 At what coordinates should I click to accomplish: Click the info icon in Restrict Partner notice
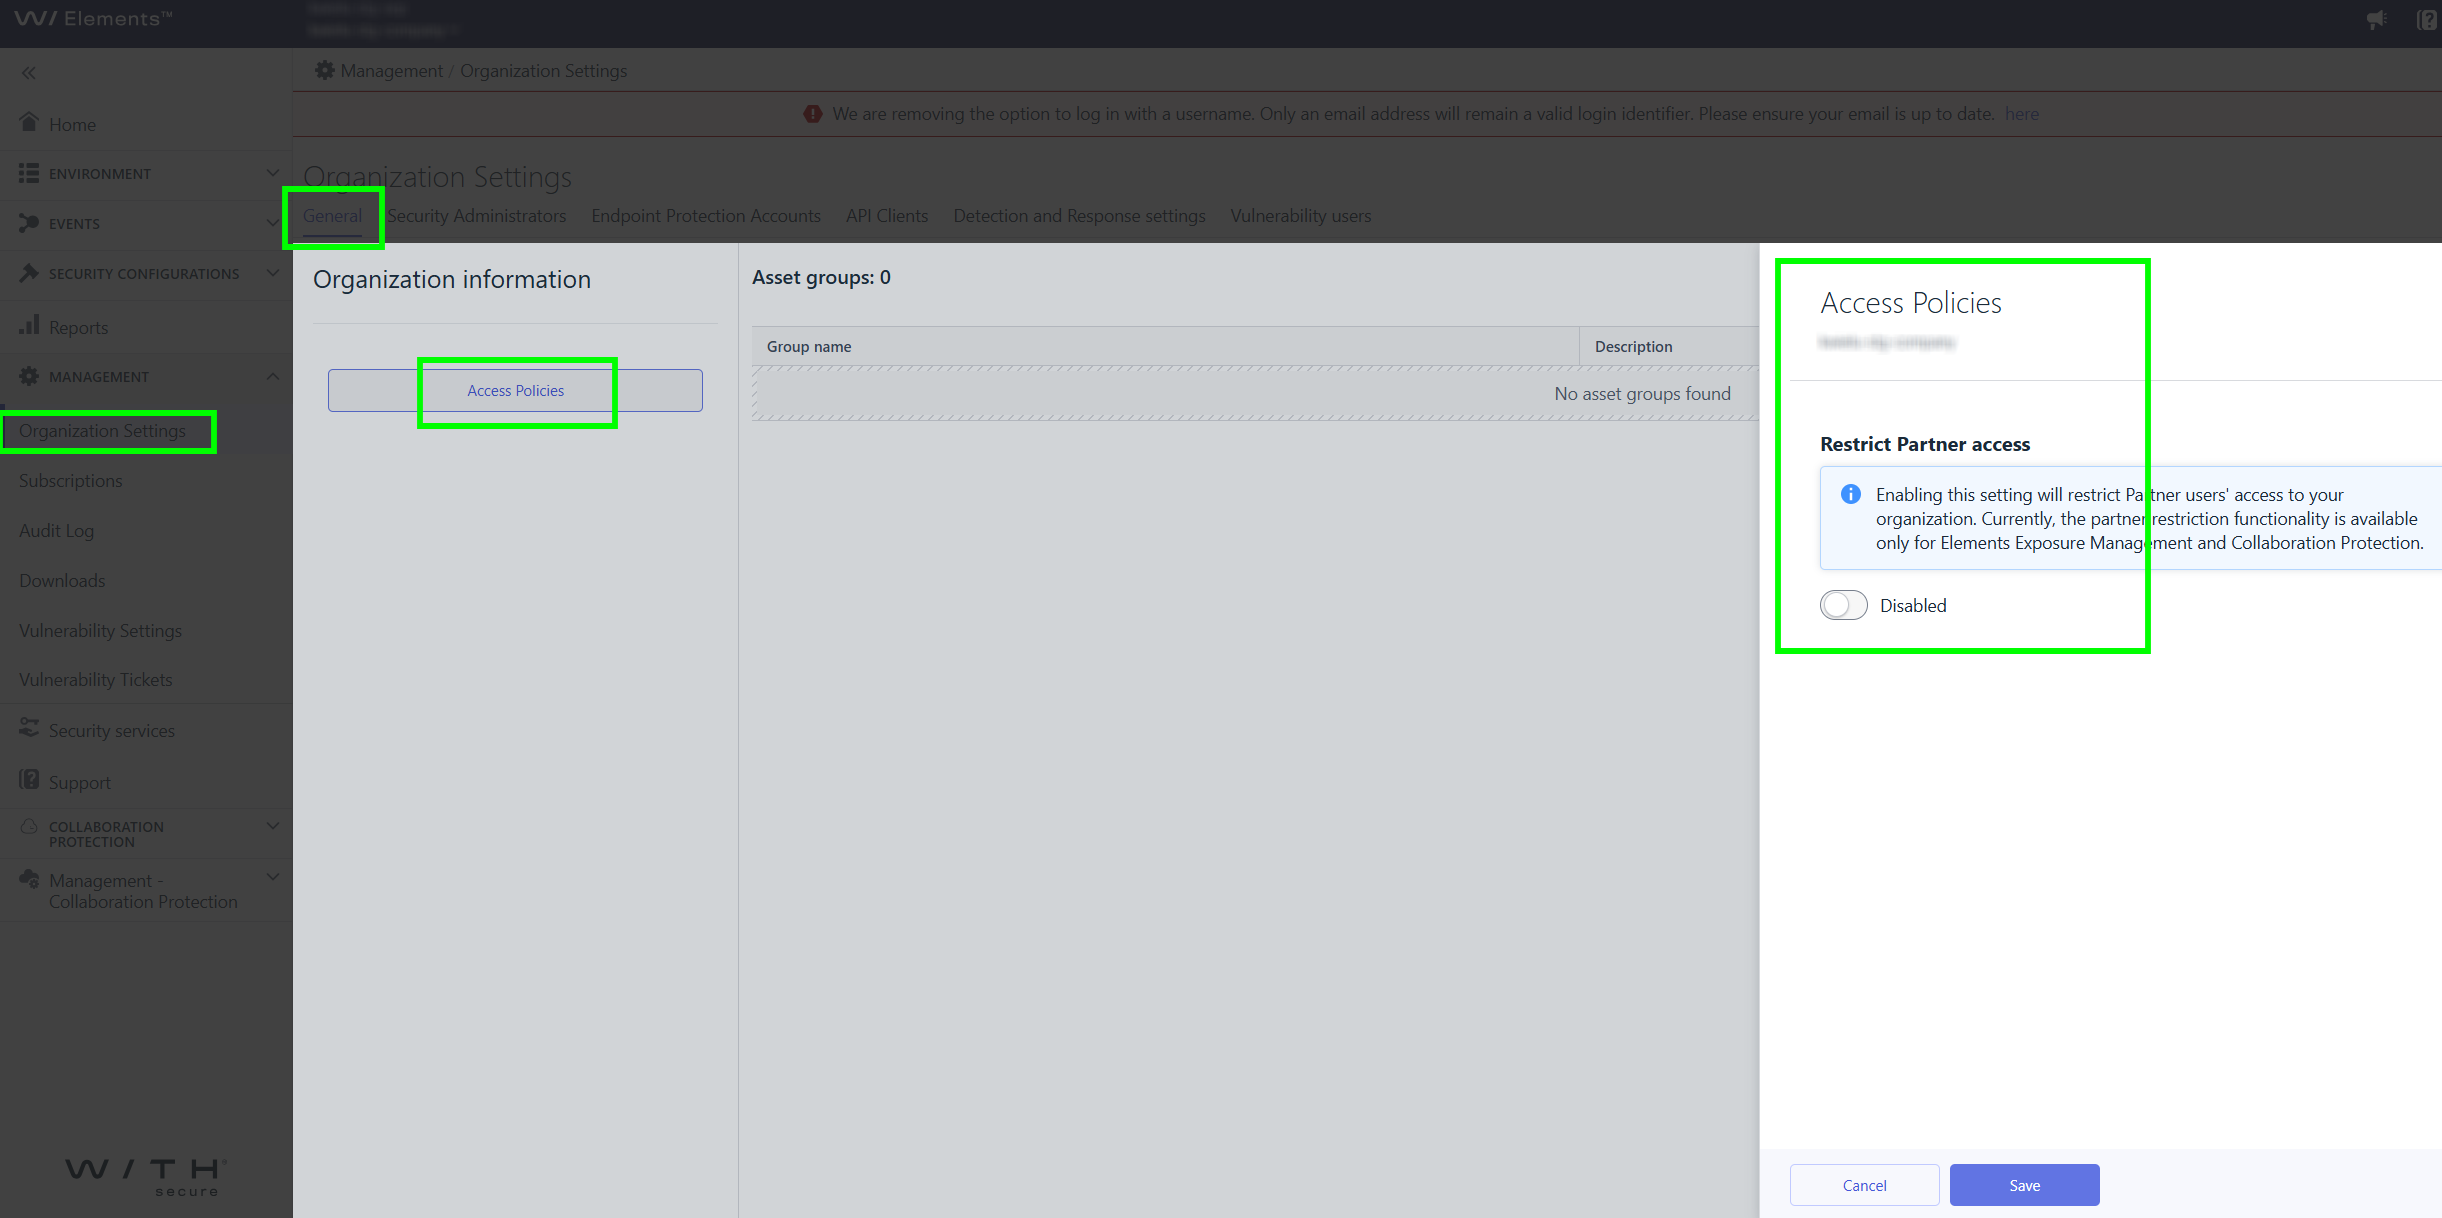point(1851,494)
